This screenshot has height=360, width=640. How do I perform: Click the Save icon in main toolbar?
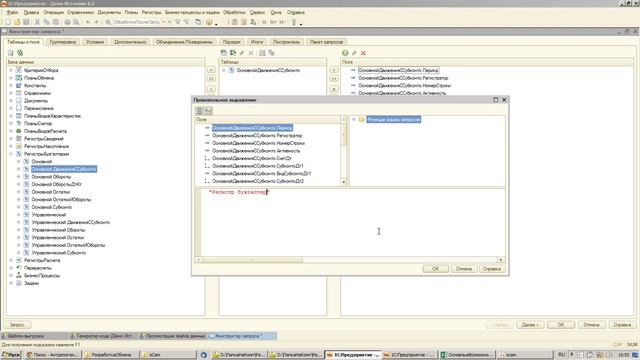tap(26, 22)
